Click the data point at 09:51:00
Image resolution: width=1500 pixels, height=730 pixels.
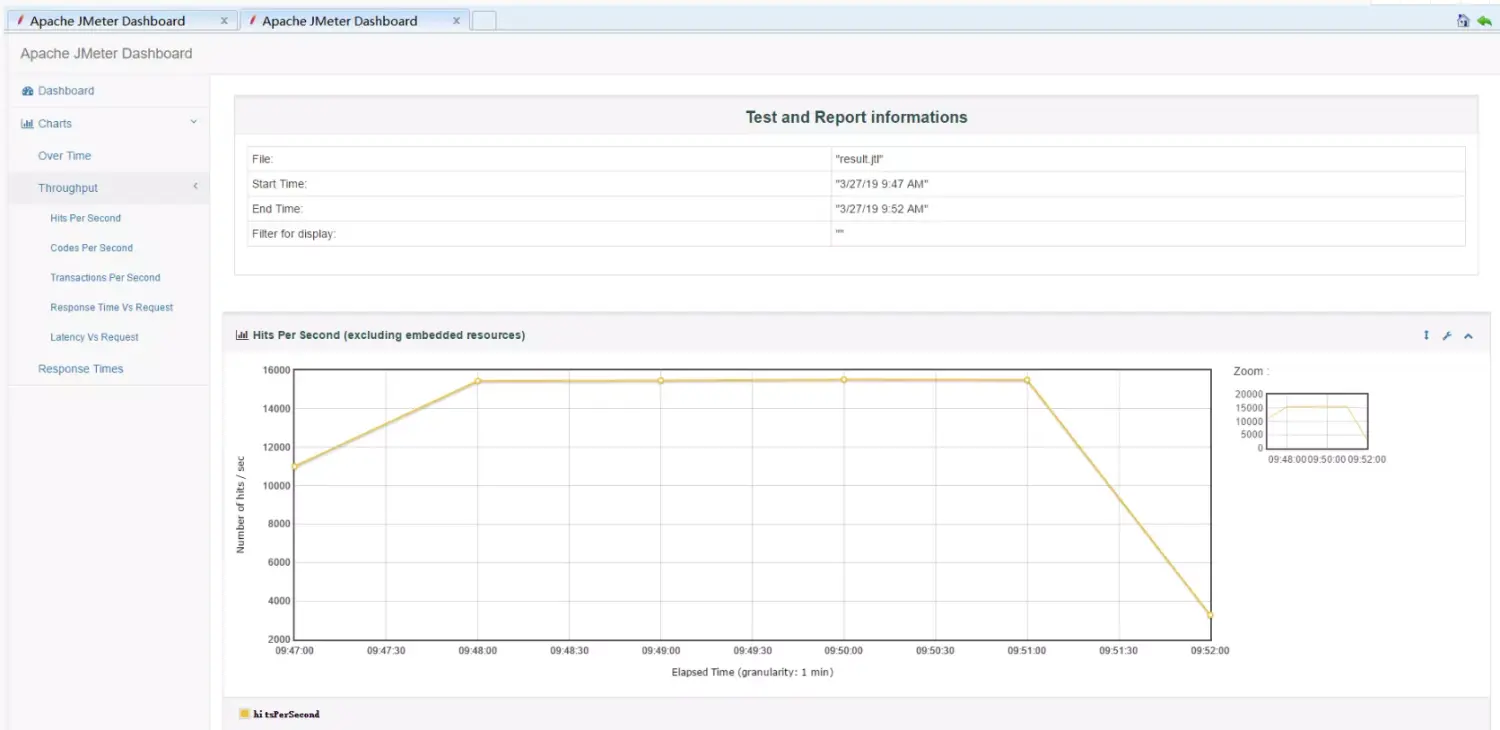[1027, 380]
